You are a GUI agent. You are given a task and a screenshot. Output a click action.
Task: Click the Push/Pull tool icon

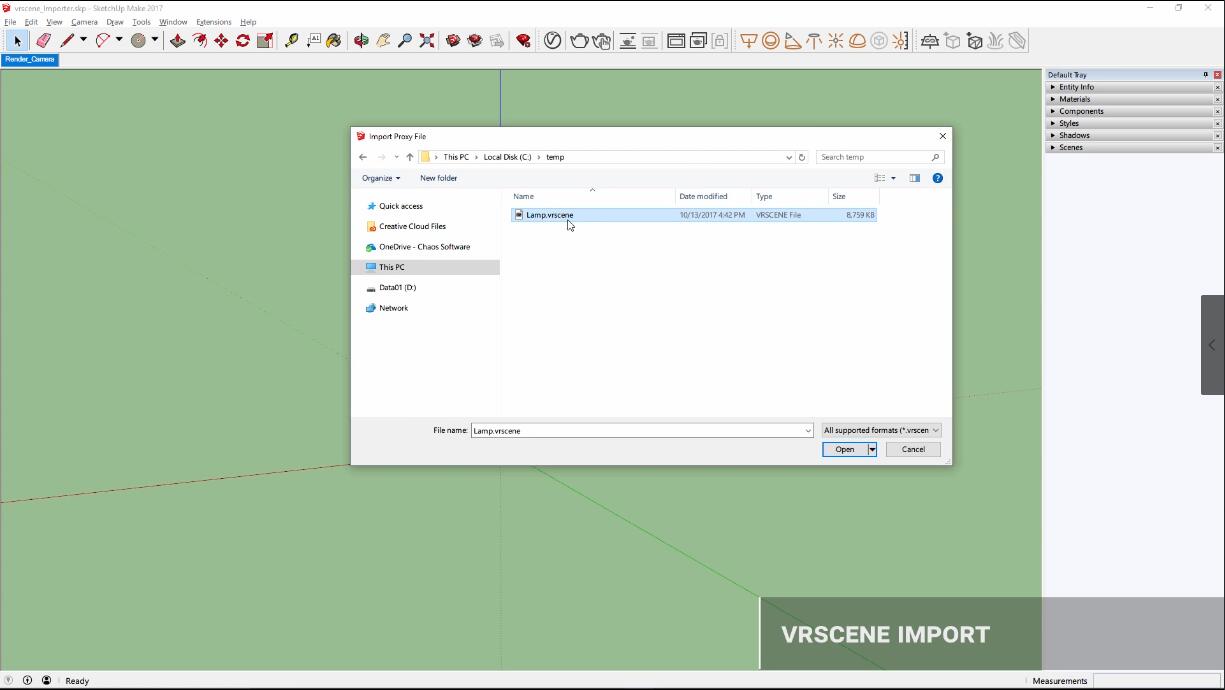[178, 41]
